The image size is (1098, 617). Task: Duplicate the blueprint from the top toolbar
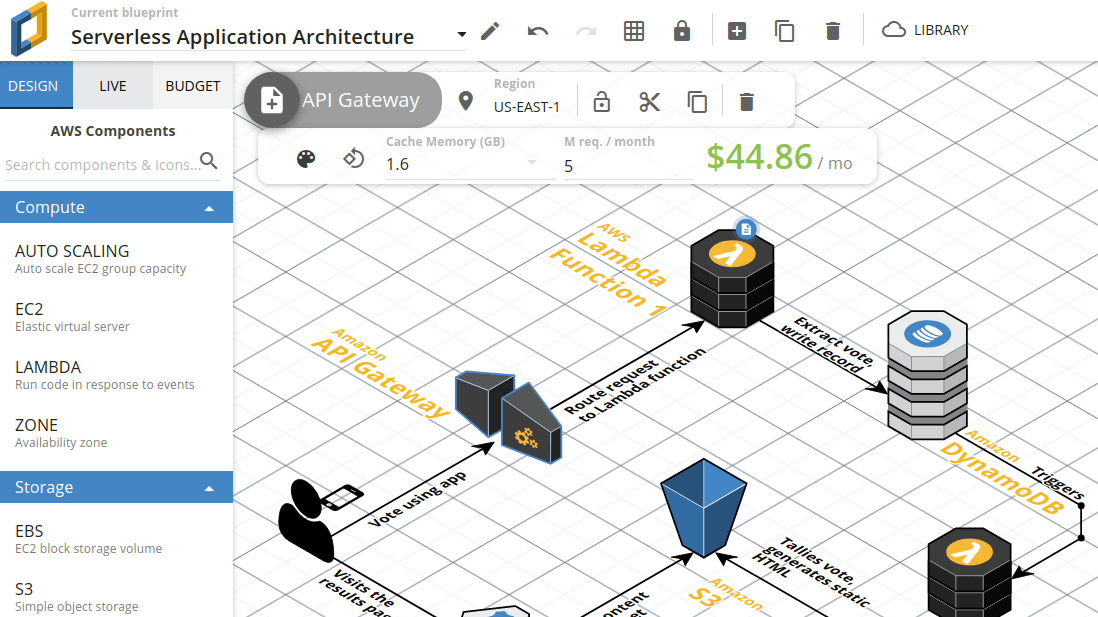(x=784, y=31)
